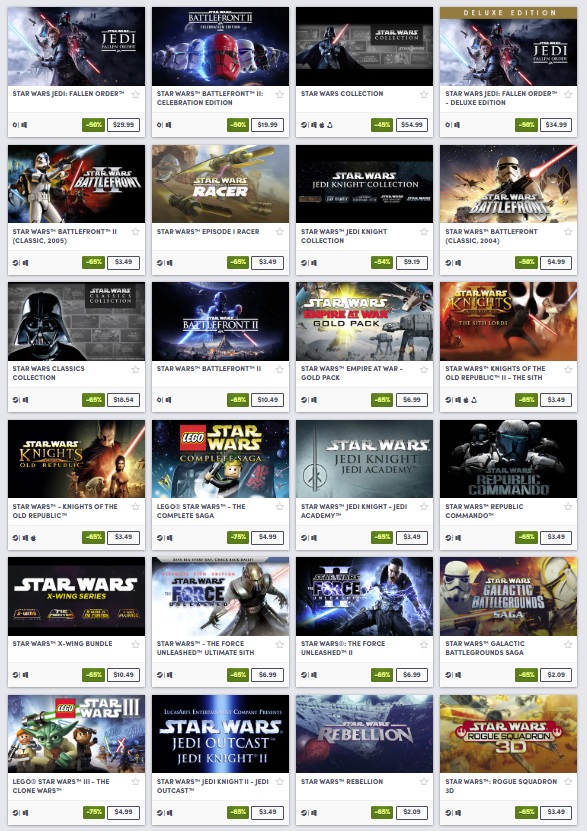
Task: Click wishlist star on LEGO Star Wars III Clone Wars
Action: [x=136, y=781]
